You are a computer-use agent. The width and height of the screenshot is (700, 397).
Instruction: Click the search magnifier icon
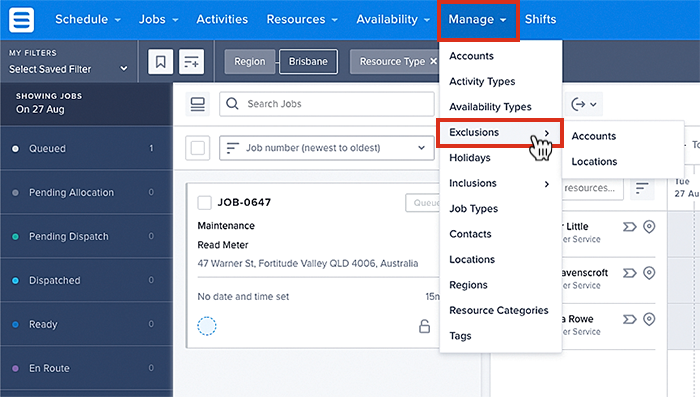[x=232, y=104]
